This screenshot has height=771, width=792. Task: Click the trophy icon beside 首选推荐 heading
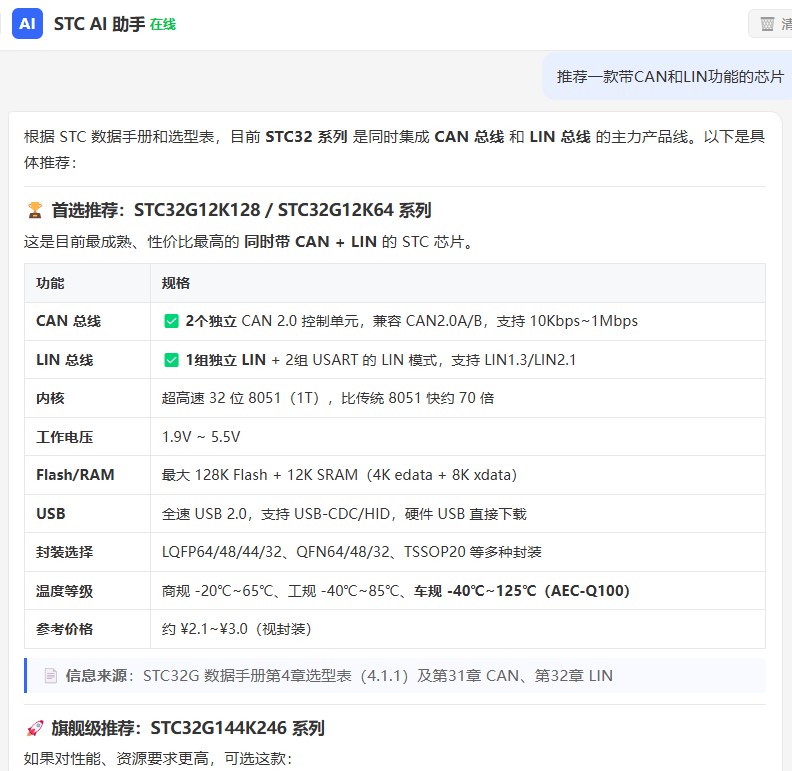[35, 210]
